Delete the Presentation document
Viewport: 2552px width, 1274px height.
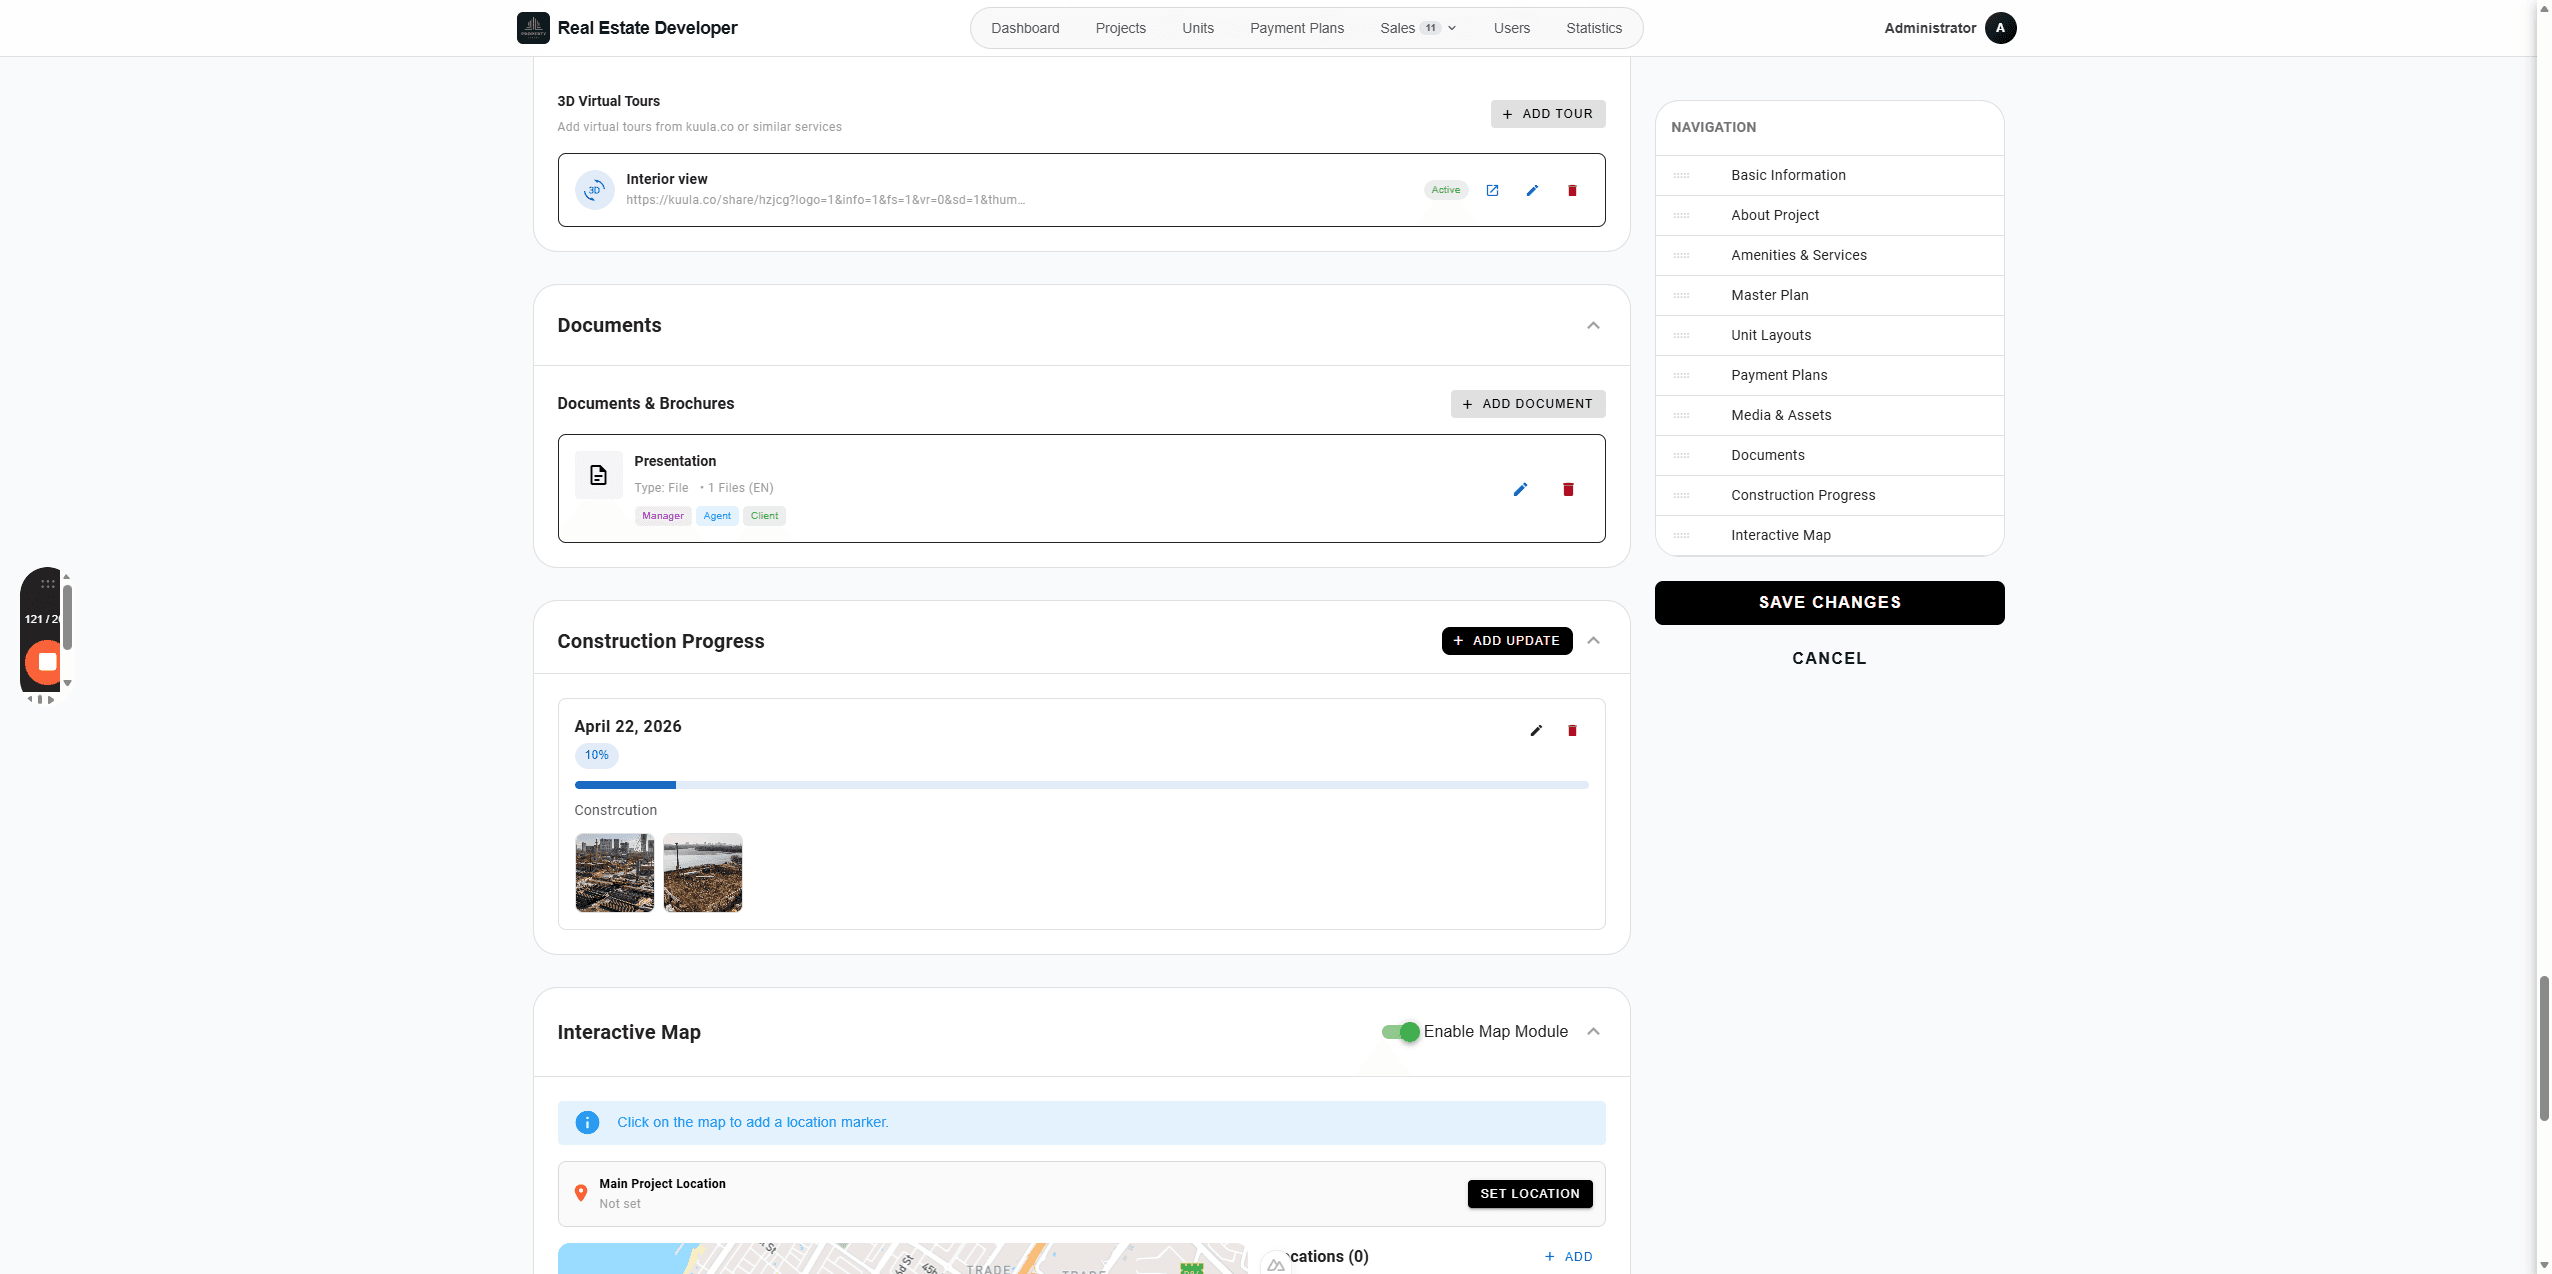click(1568, 489)
